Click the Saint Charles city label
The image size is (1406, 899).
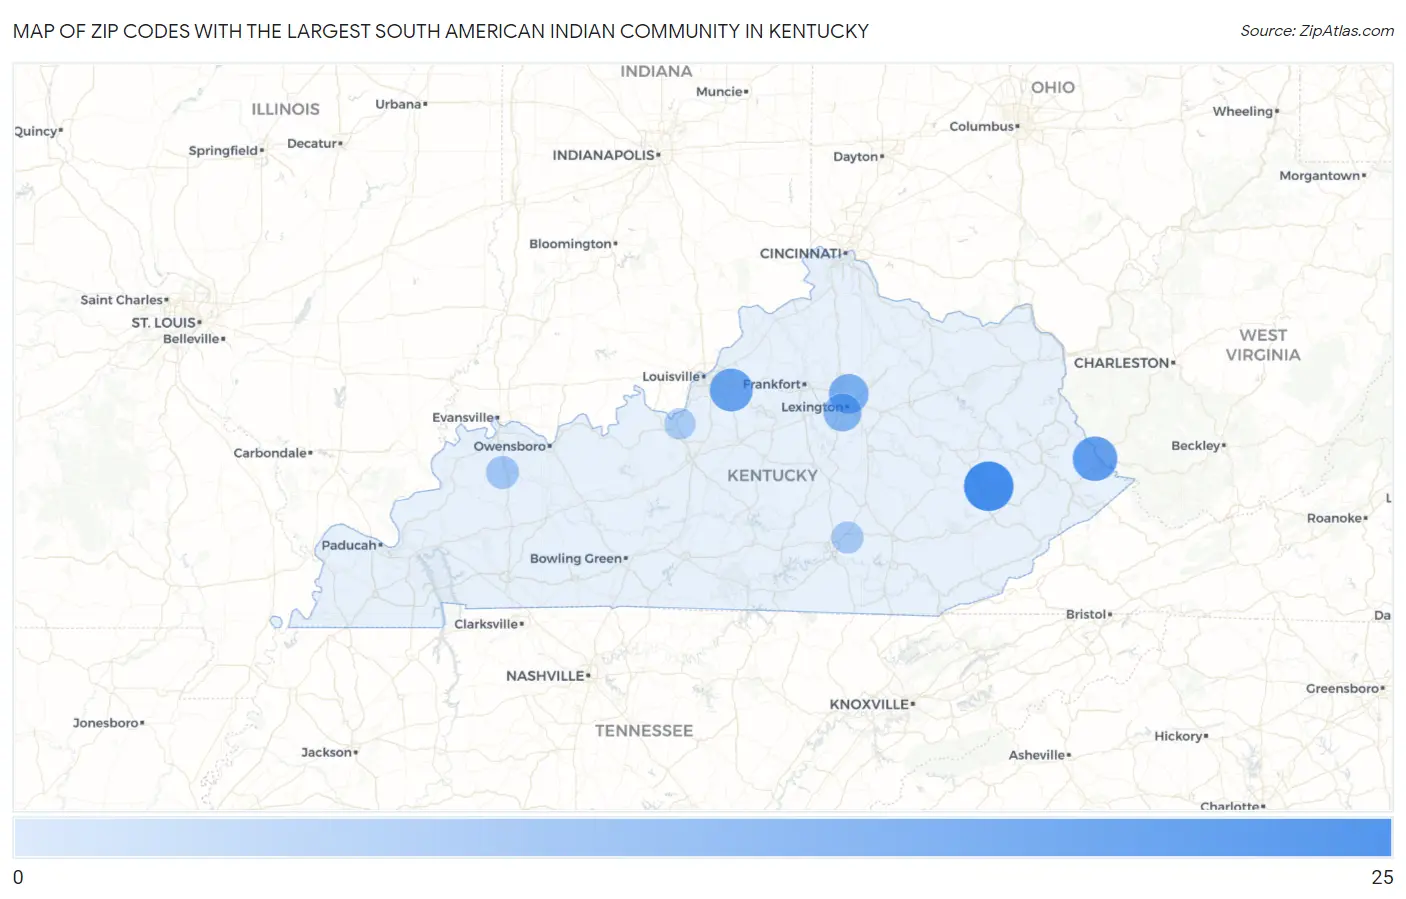[x=122, y=300]
